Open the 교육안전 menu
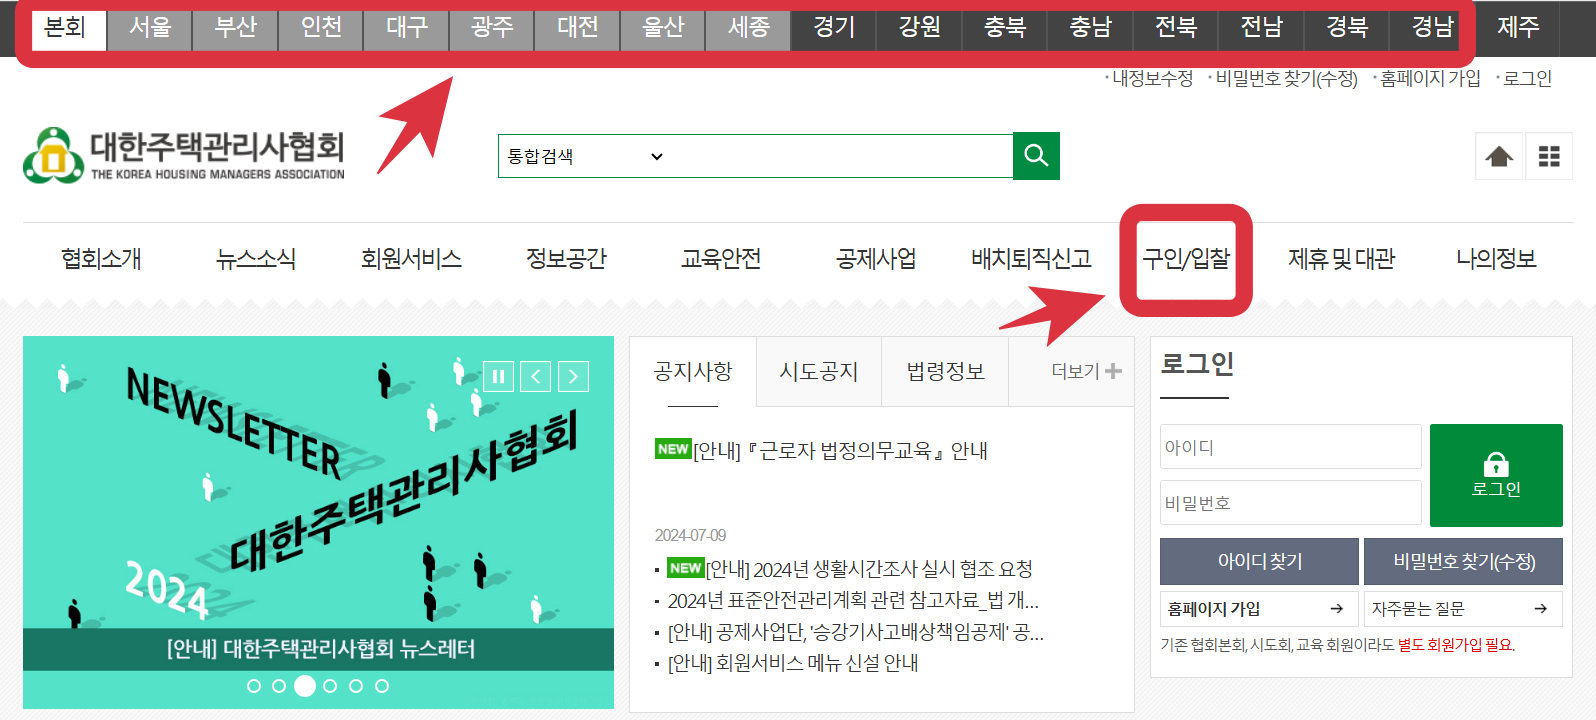Image resolution: width=1596 pixels, height=720 pixels. coord(721,259)
